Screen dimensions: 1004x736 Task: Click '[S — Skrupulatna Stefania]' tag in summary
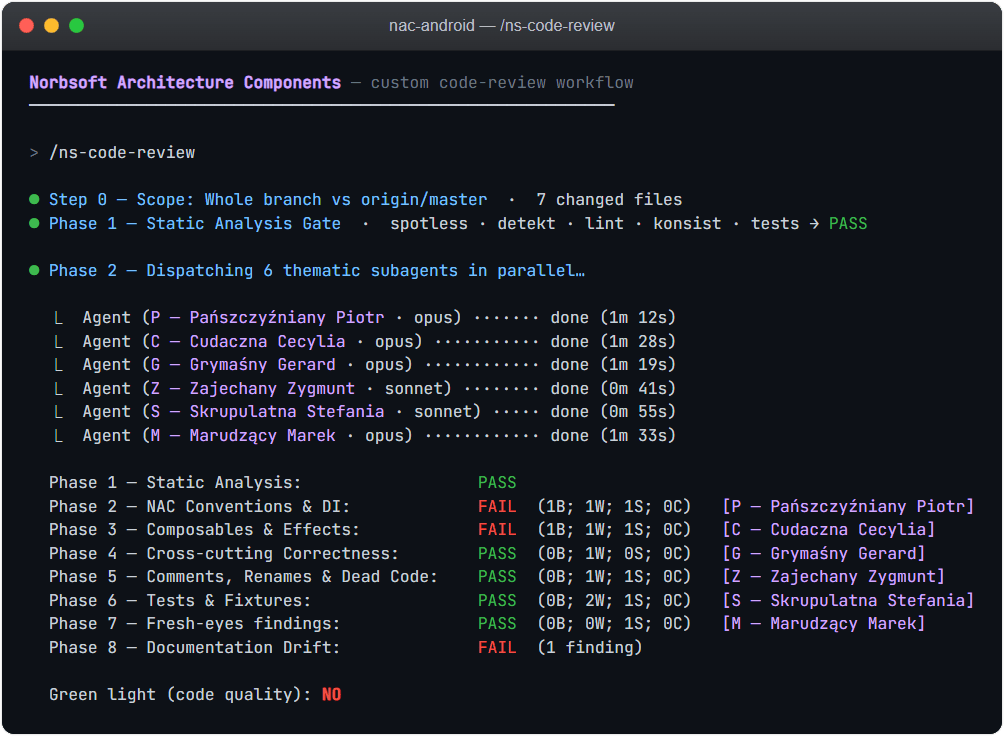pyautogui.click(x=848, y=601)
